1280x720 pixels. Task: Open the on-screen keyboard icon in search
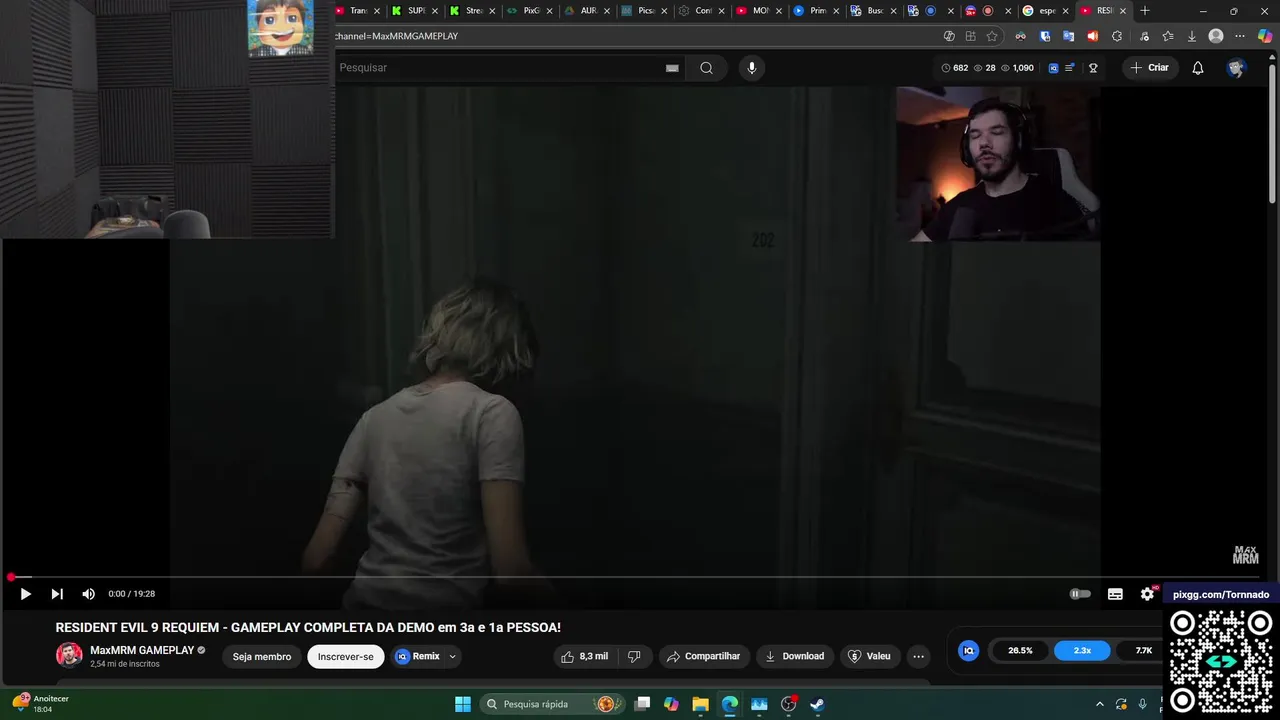click(x=672, y=68)
